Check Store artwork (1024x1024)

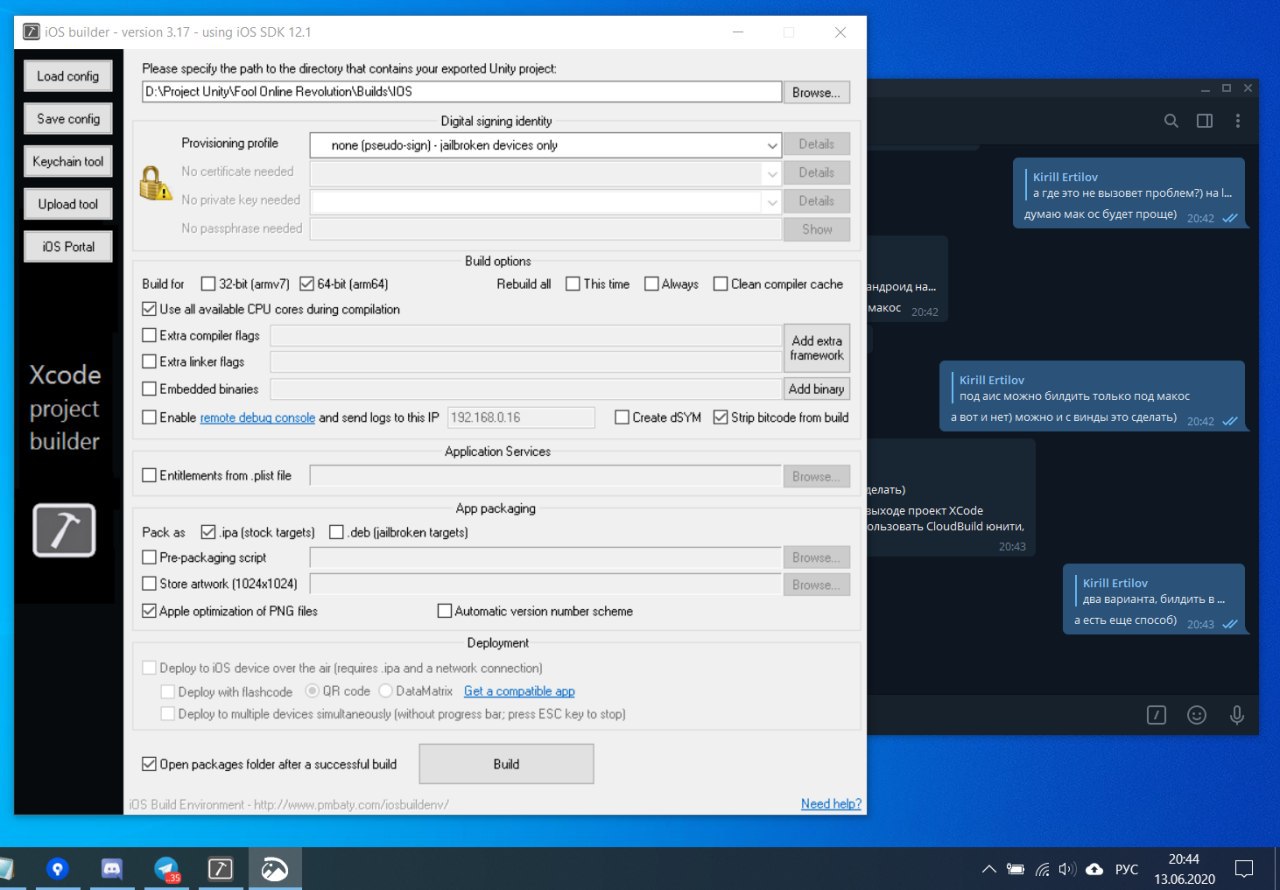tap(149, 584)
